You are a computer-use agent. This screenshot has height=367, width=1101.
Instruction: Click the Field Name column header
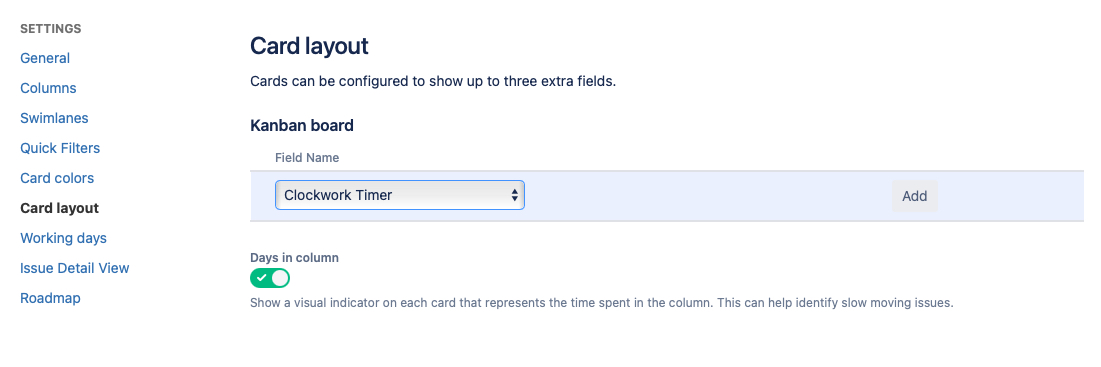pyautogui.click(x=307, y=158)
